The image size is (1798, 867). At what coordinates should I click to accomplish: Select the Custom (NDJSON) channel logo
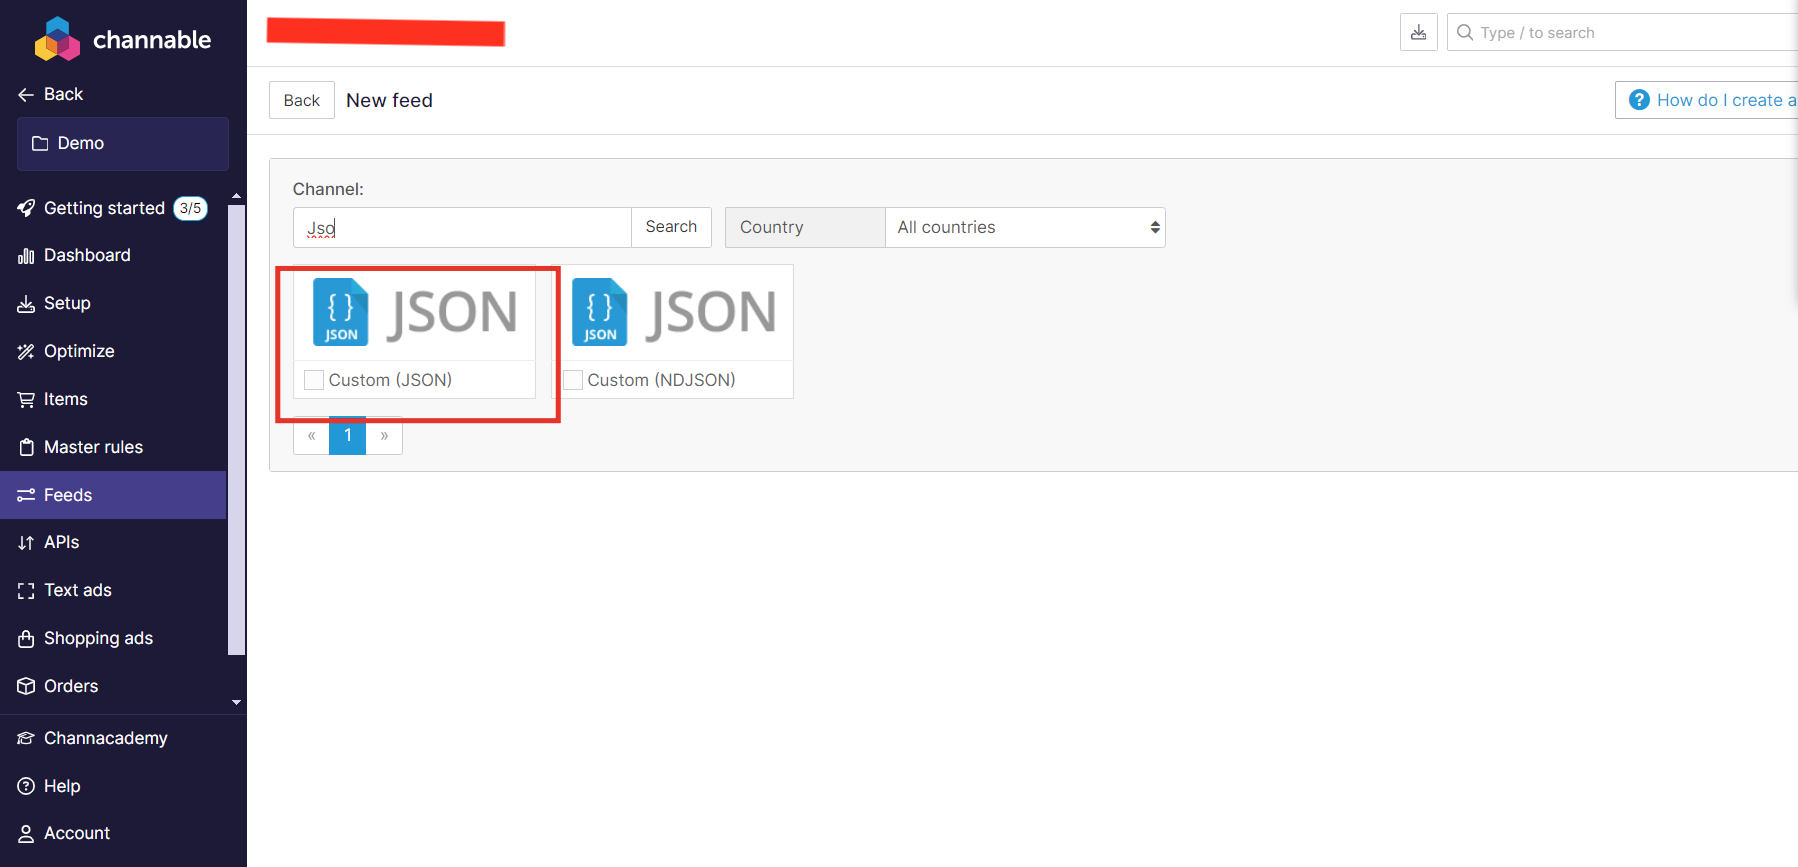pyautogui.click(x=673, y=313)
